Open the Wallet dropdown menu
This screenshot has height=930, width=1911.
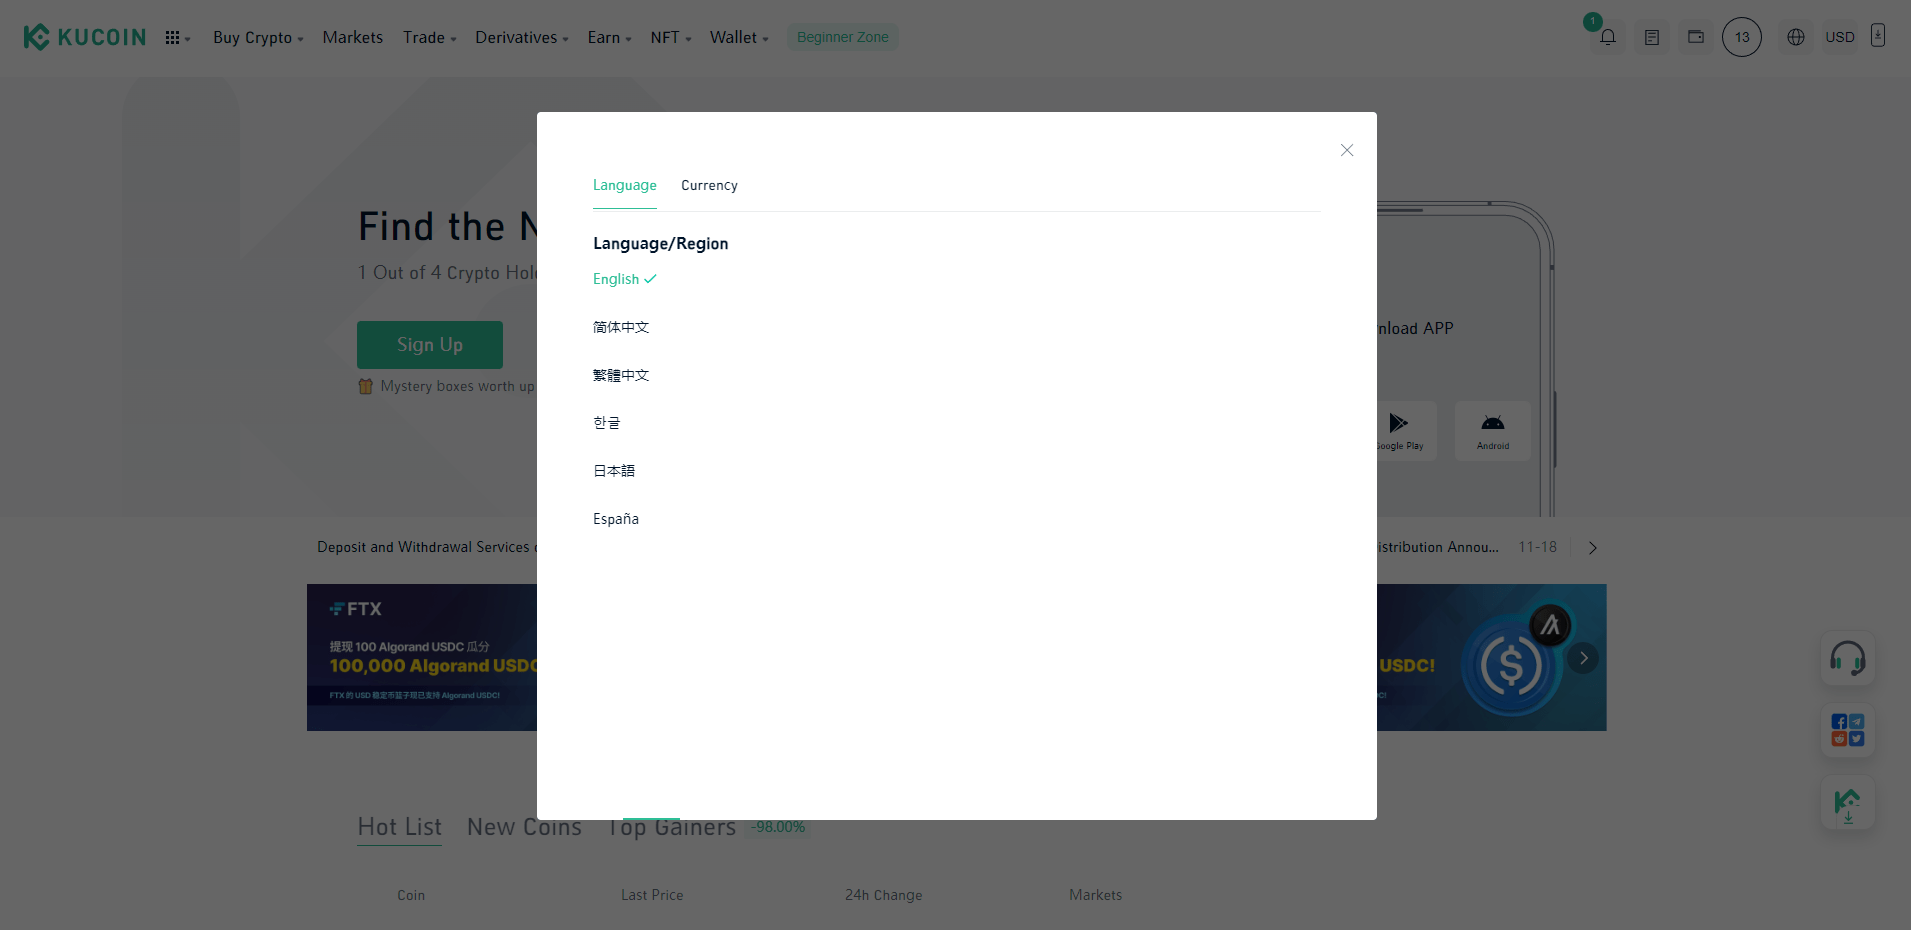coord(738,37)
